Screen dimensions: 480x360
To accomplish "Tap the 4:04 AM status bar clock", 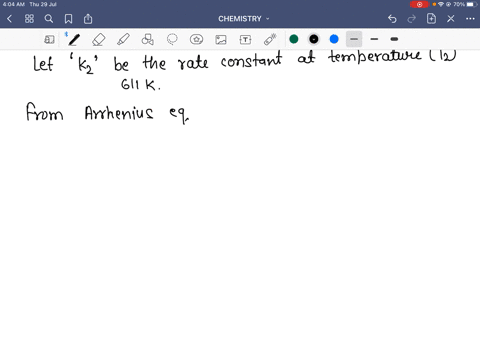I will pyautogui.click(x=14, y=4).
